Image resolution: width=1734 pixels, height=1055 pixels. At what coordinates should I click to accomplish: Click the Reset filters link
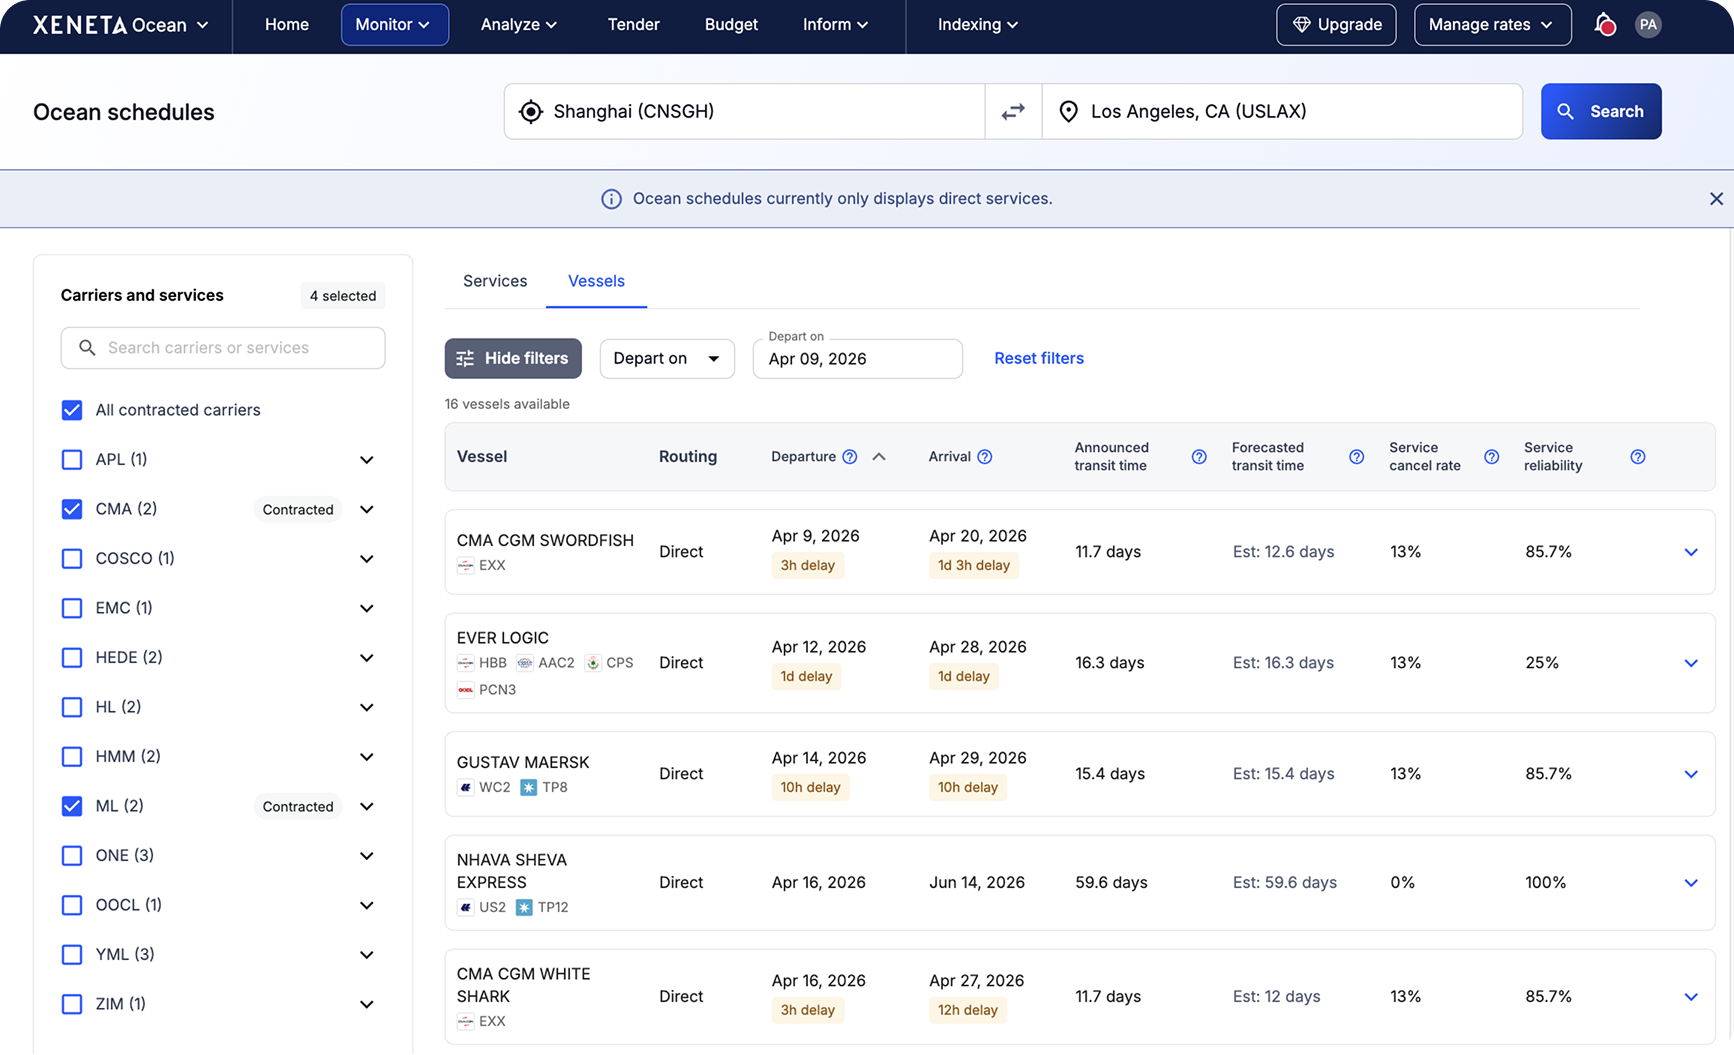[1038, 358]
